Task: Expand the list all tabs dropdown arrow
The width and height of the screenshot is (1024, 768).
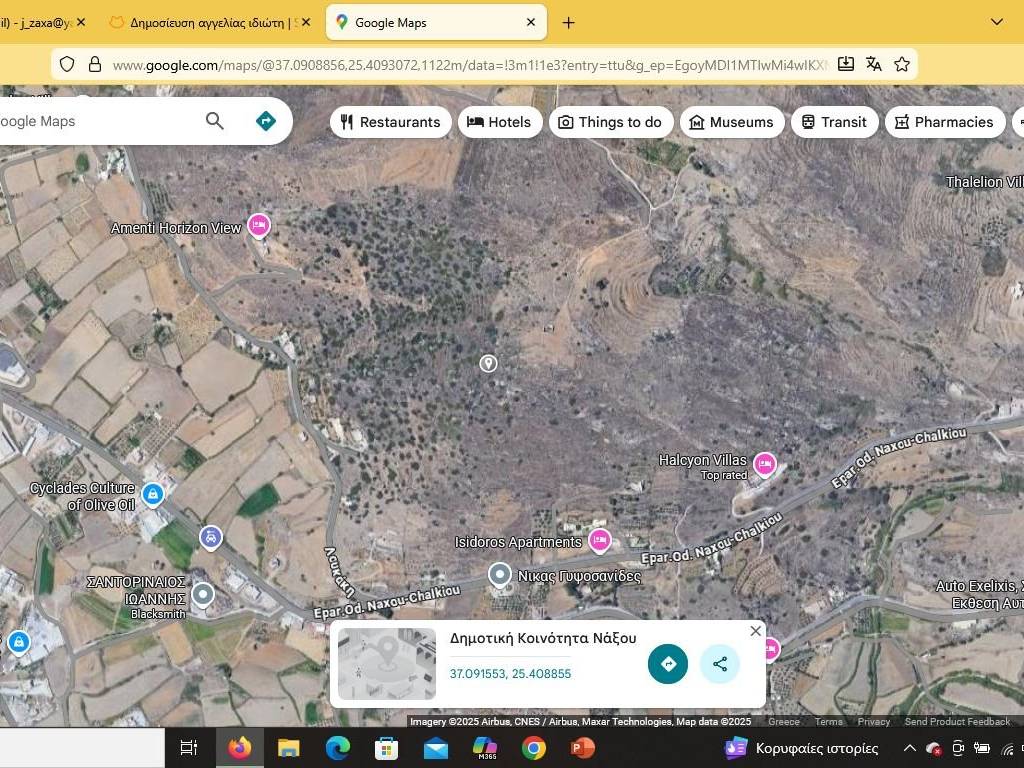Action: tap(997, 22)
